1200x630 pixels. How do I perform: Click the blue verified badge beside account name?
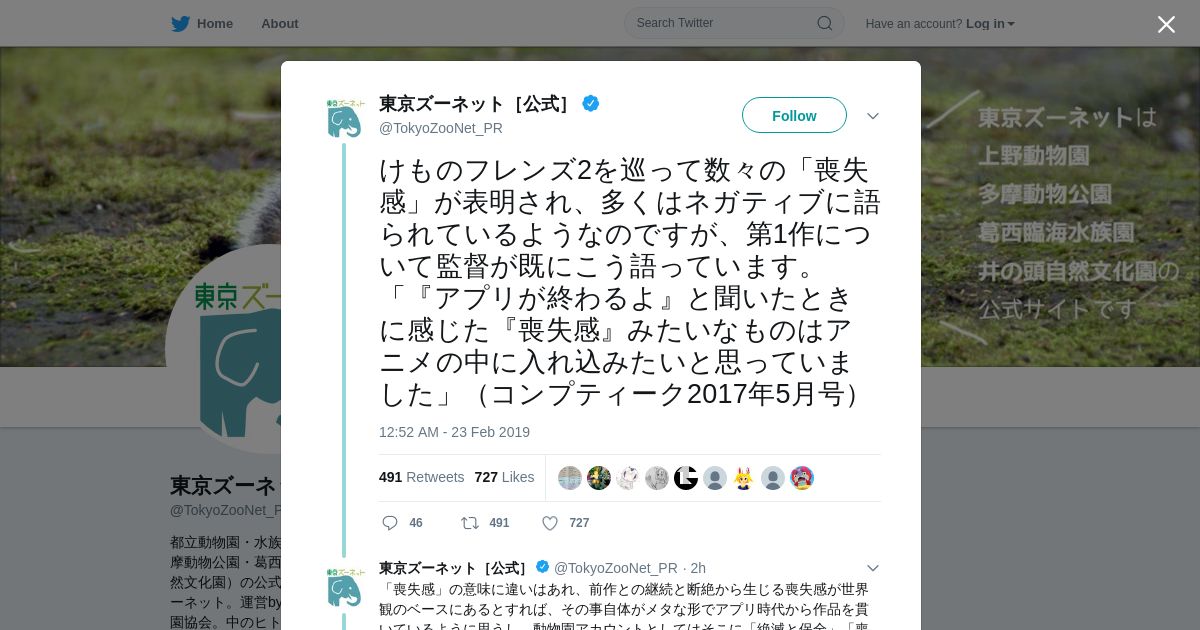pos(591,103)
